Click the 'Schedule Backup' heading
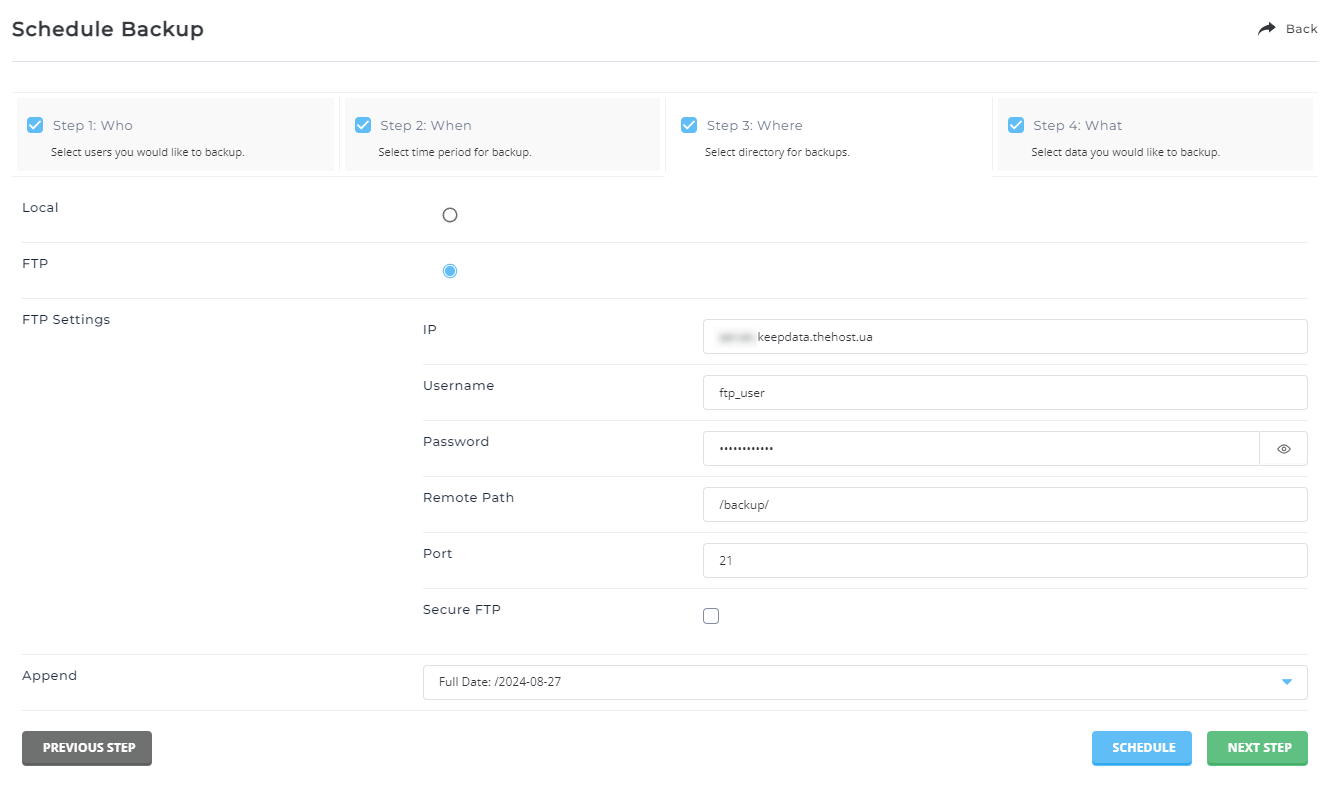This screenshot has width=1336, height=785. coord(108,29)
